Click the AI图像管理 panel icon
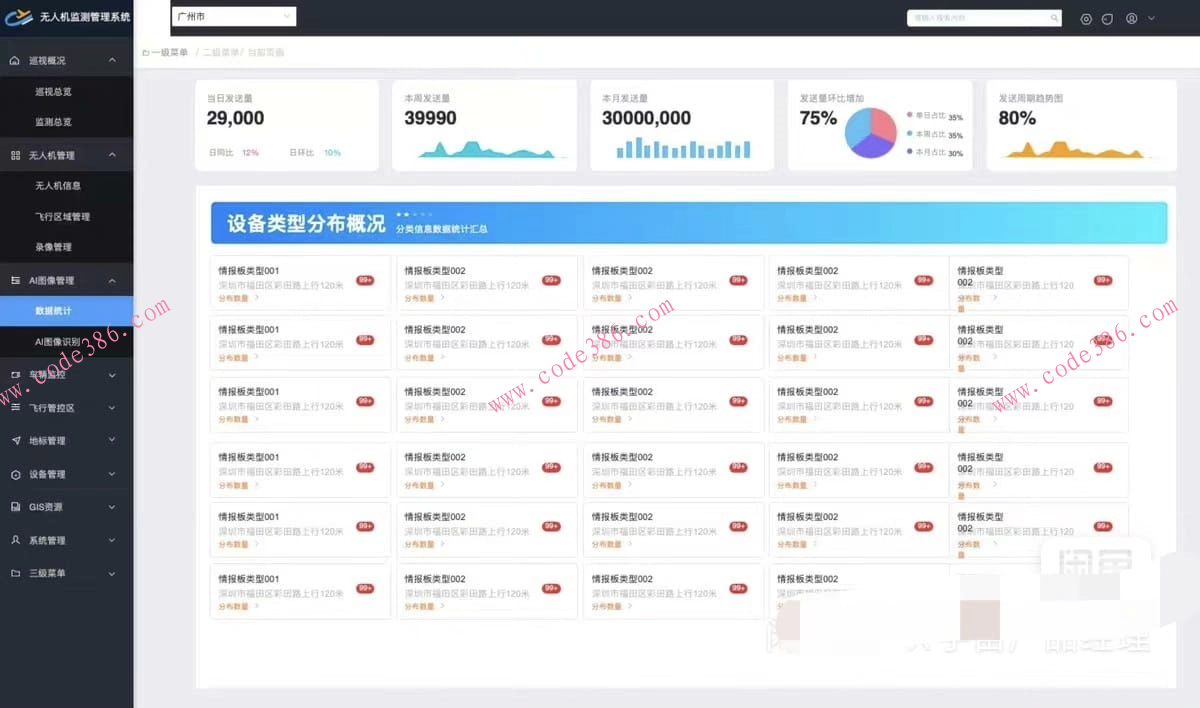 click(14, 279)
